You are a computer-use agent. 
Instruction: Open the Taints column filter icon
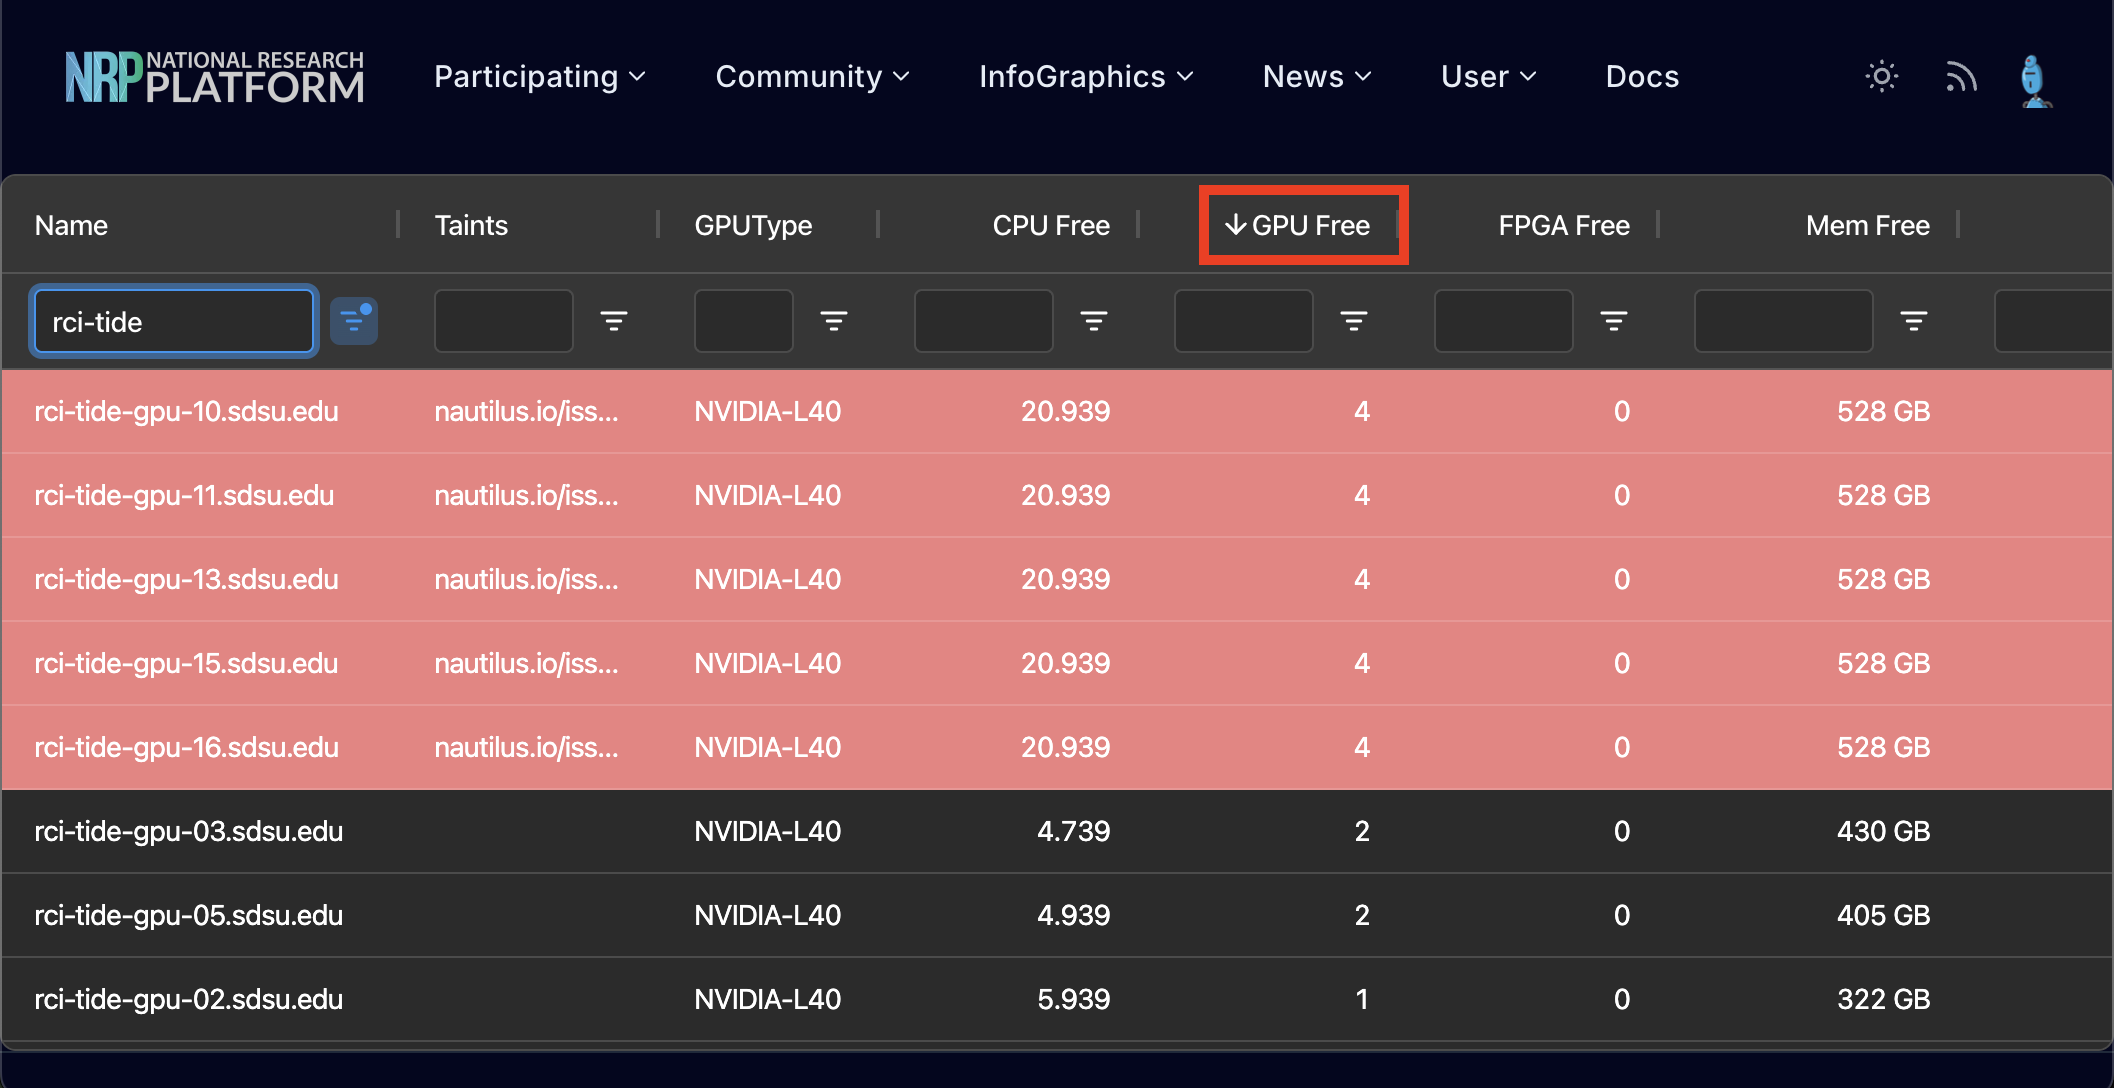point(614,321)
